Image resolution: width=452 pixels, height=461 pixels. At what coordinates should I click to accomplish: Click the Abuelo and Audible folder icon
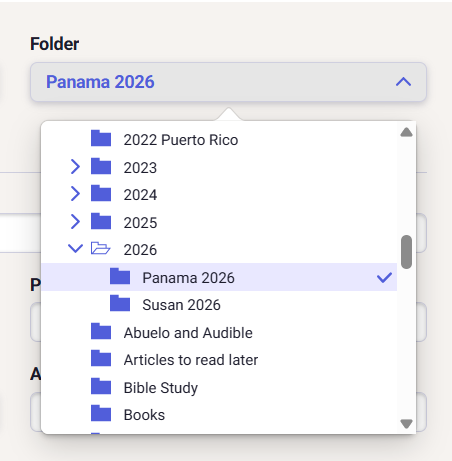[x=101, y=331]
